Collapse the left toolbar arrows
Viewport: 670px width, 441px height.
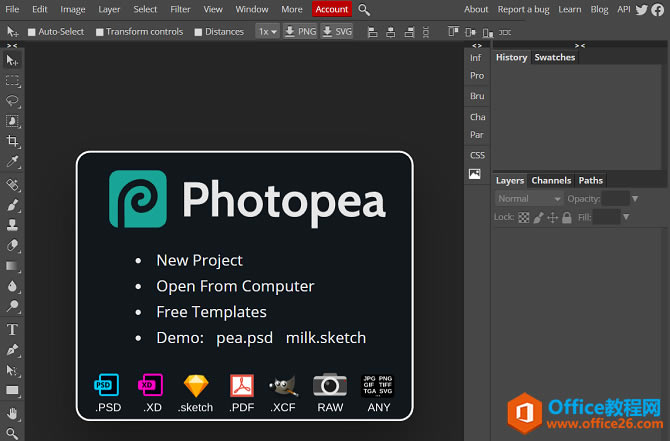click(x=12, y=45)
